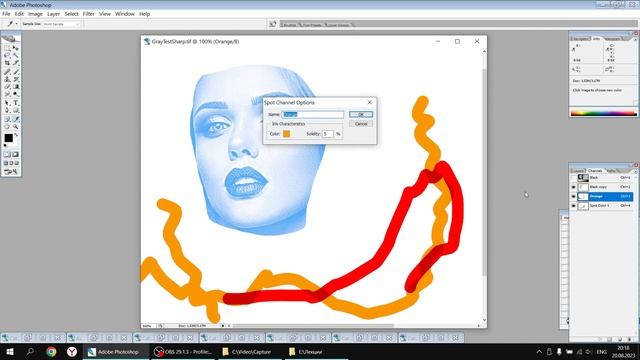Open the Sample Size dropdown
This screenshot has width=640, height=360.
[x=61, y=24]
